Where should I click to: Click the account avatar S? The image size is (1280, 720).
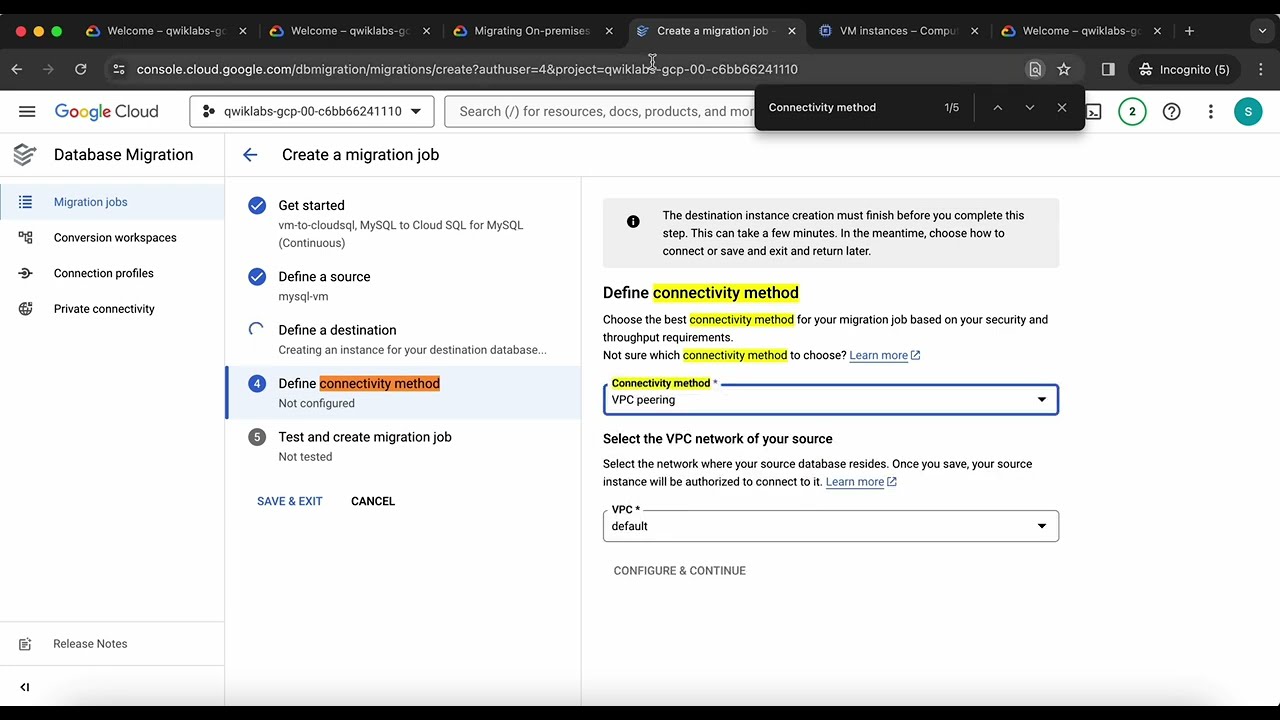pyautogui.click(x=1248, y=111)
